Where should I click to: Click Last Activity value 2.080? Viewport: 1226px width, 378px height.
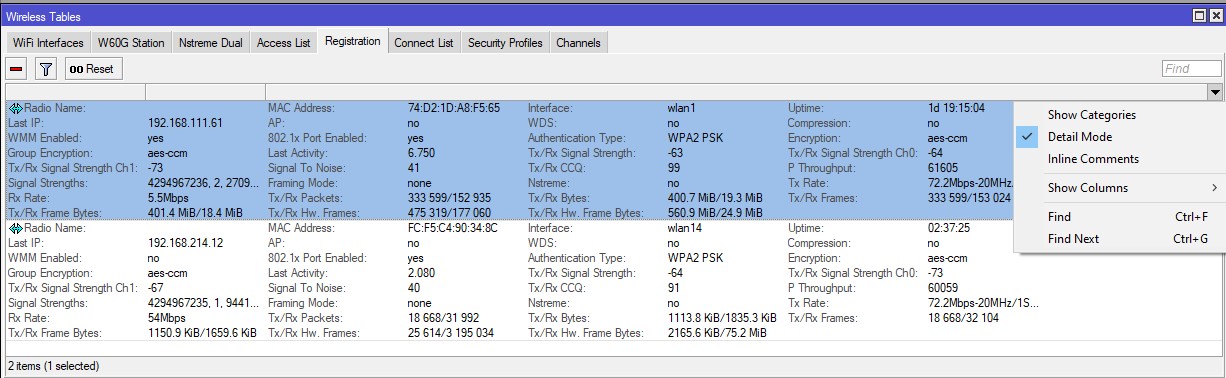click(421, 273)
